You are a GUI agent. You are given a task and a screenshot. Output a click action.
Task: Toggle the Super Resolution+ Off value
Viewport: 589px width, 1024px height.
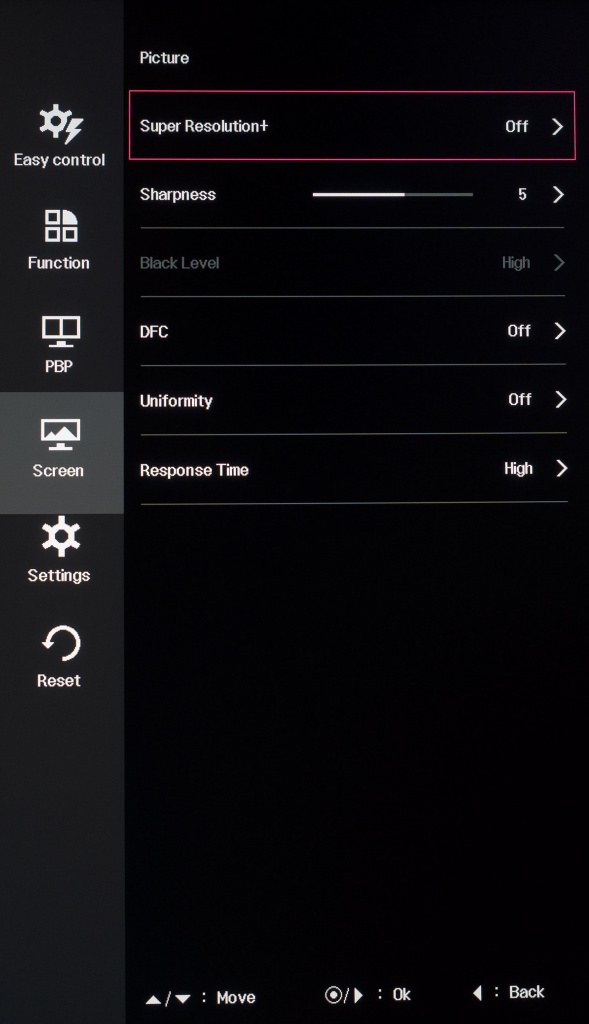[517, 126]
